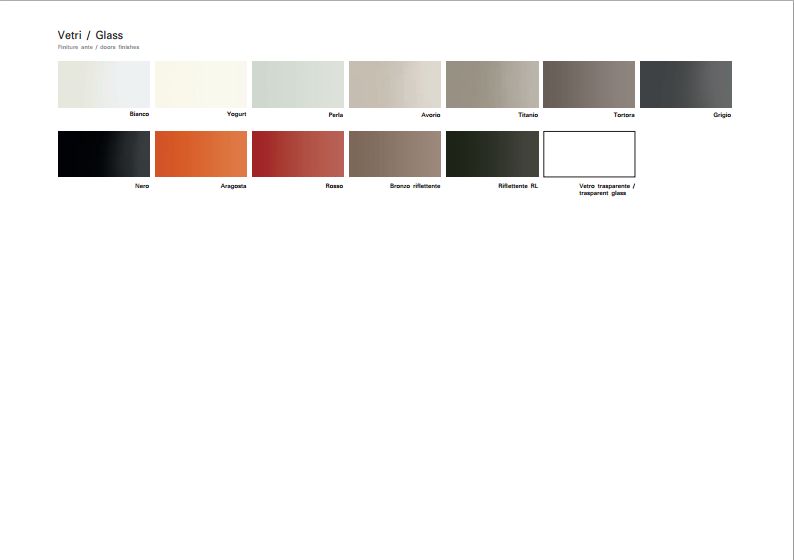Click the Titanio label text
794x560 pixels.
point(528,115)
